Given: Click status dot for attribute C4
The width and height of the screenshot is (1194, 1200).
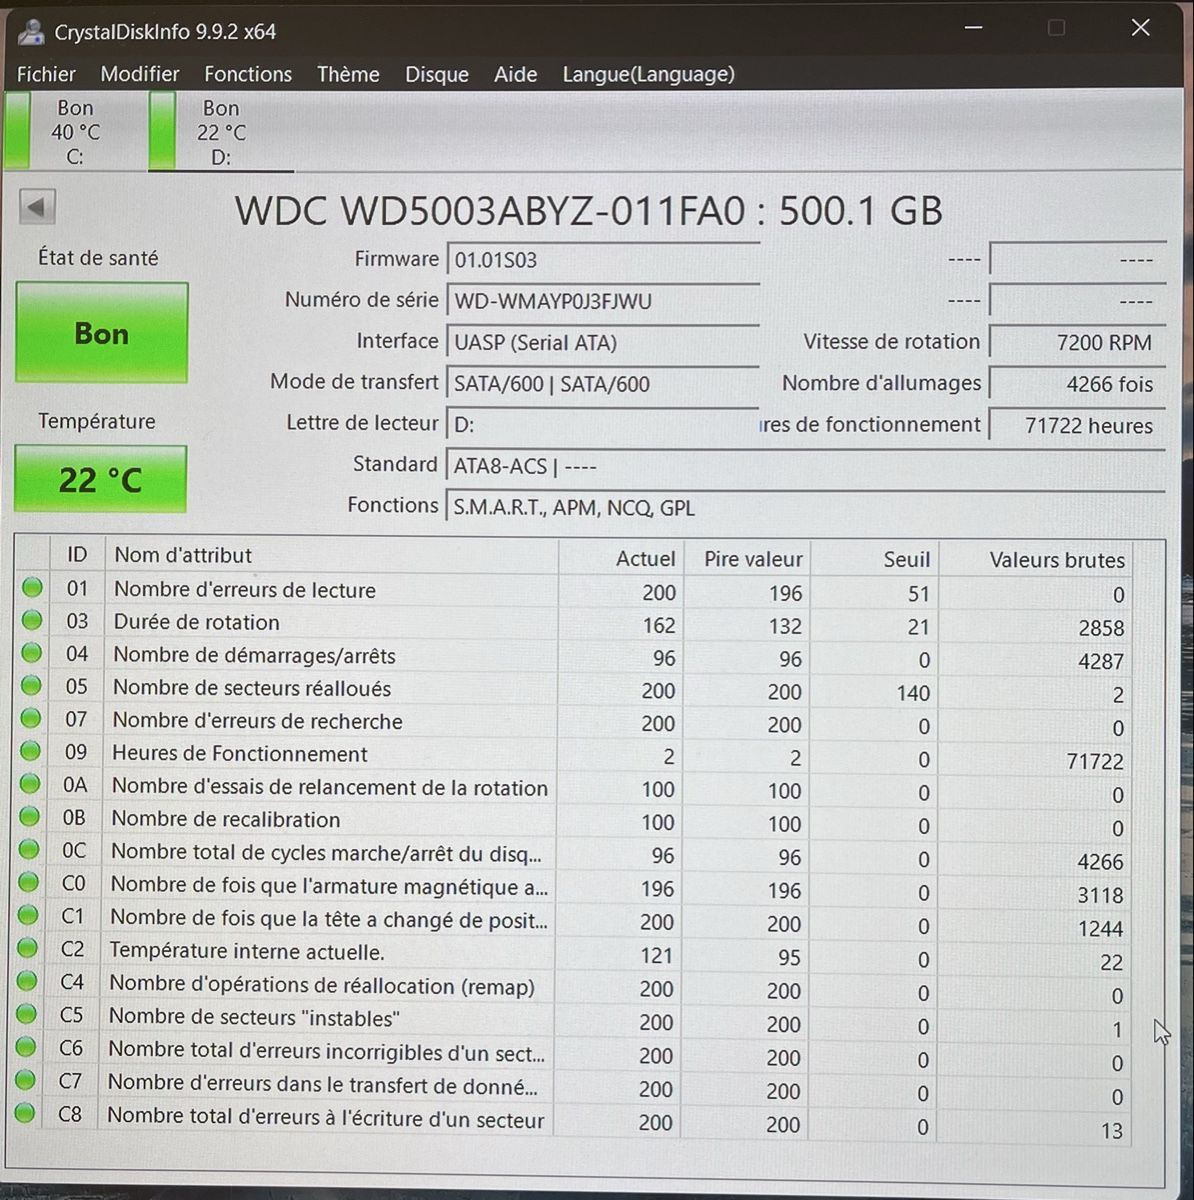Looking at the screenshot, I should click(x=27, y=981).
